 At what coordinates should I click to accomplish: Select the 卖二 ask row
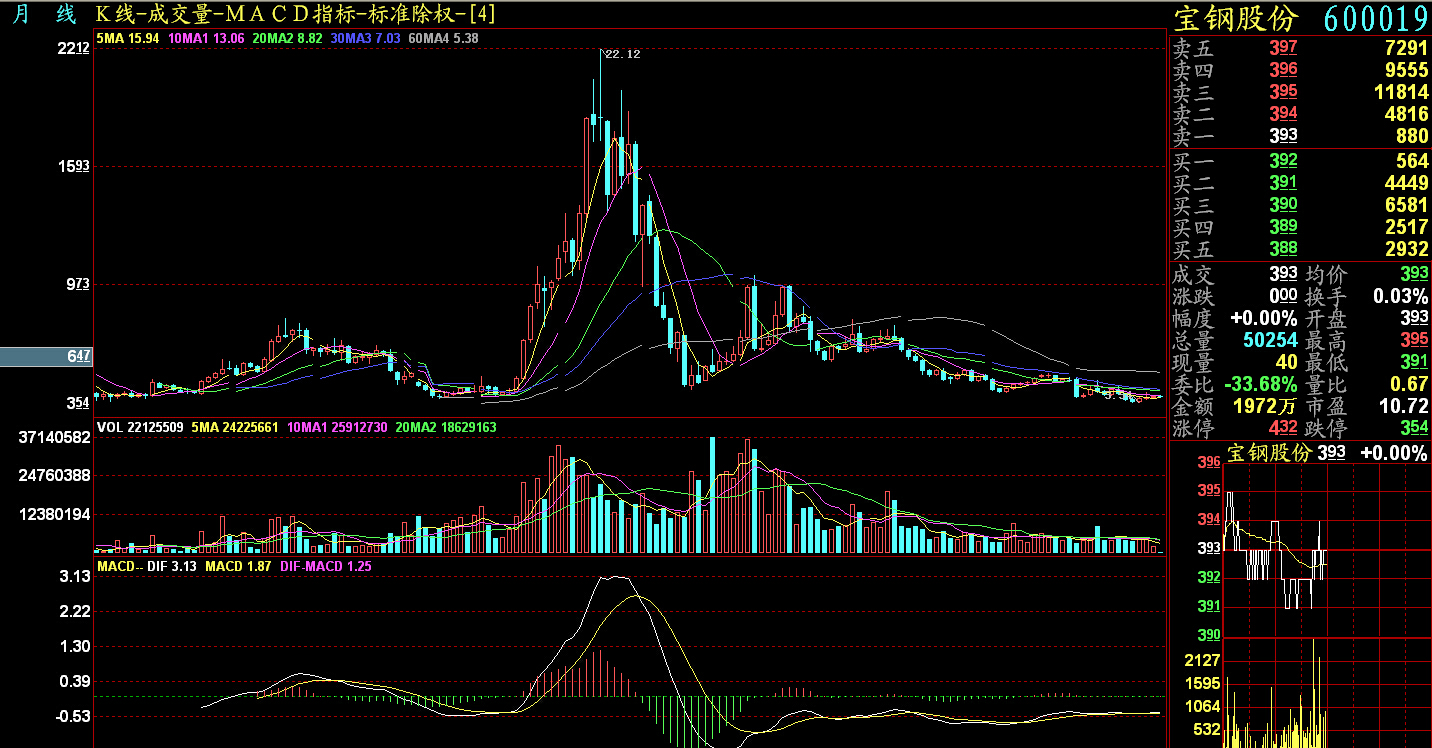(x=1300, y=114)
